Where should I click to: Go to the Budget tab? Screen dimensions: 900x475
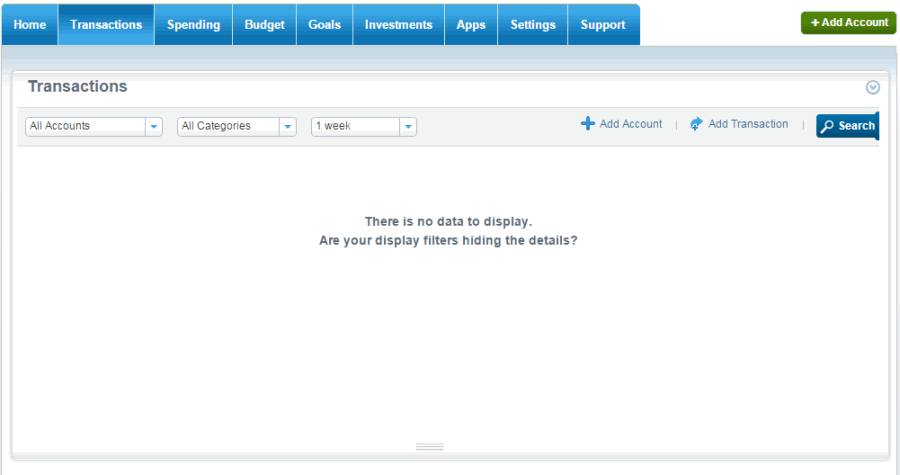coord(265,25)
